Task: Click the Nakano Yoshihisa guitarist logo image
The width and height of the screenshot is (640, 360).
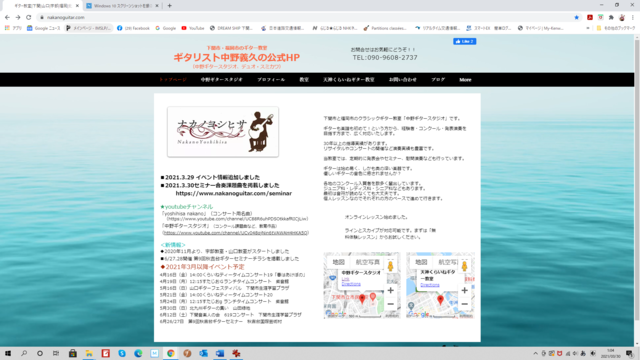Action: 223,132
